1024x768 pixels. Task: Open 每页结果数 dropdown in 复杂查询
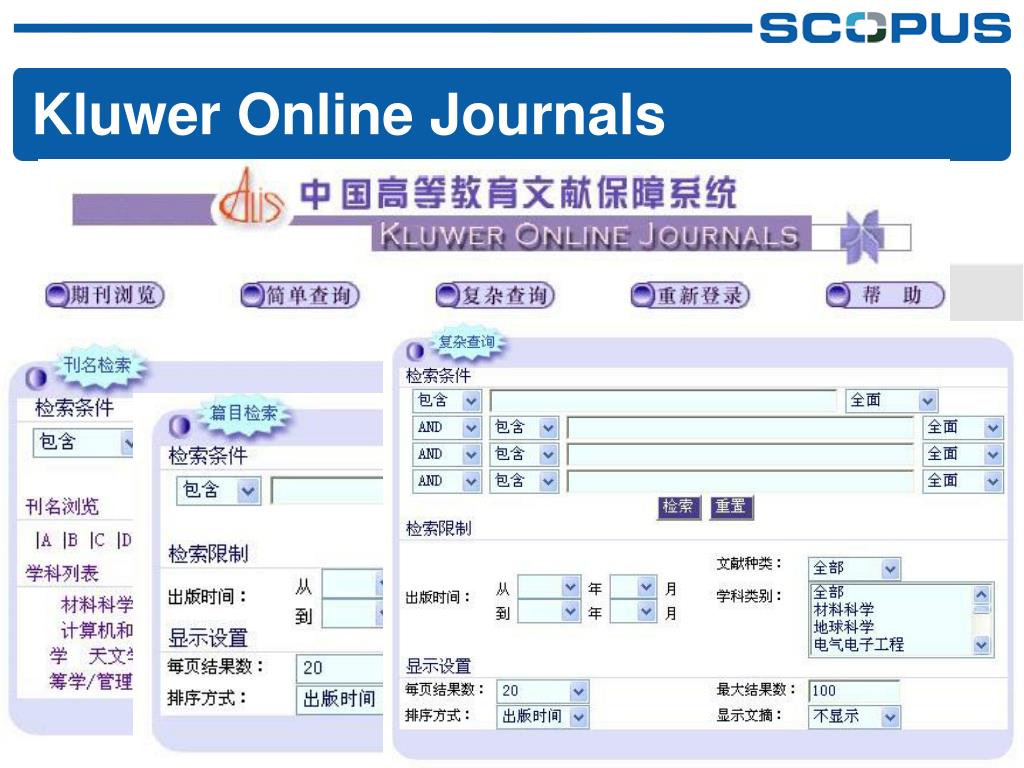click(x=542, y=691)
